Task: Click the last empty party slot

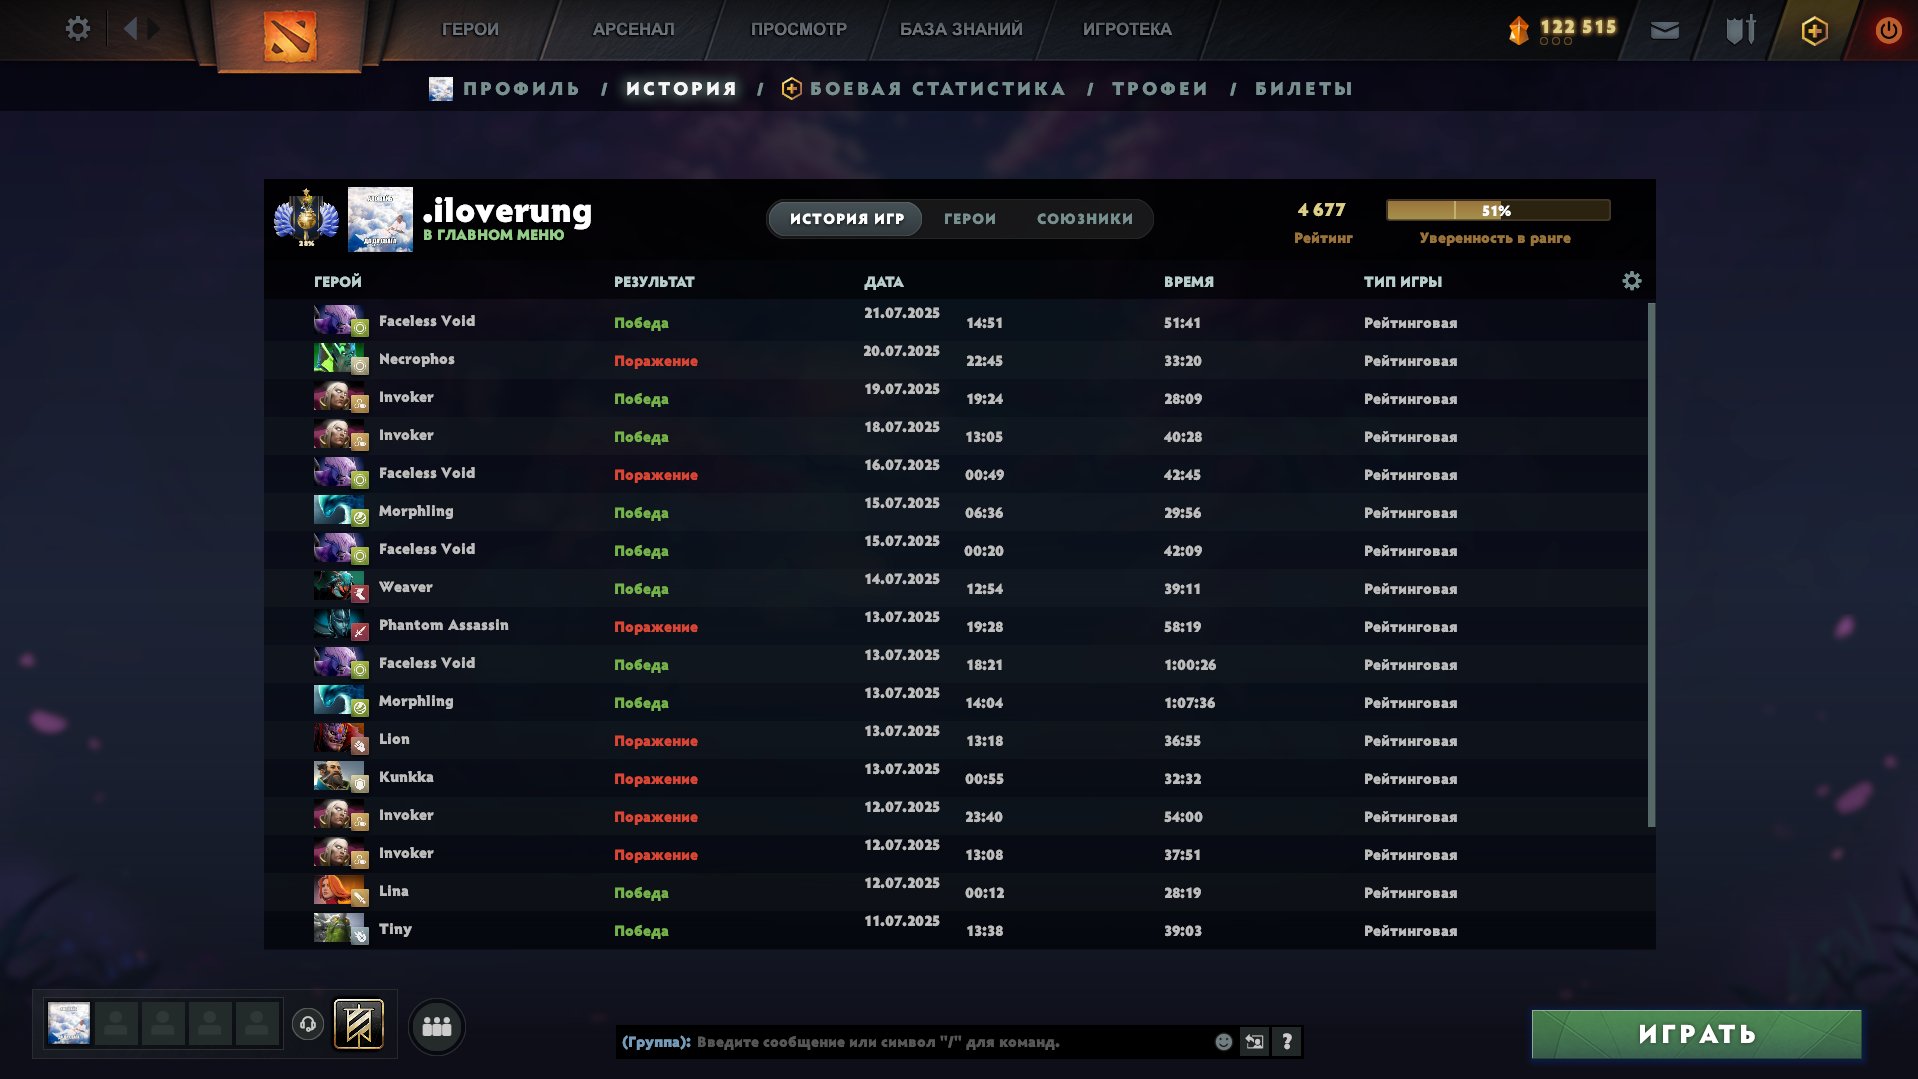Action: tap(257, 1024)
